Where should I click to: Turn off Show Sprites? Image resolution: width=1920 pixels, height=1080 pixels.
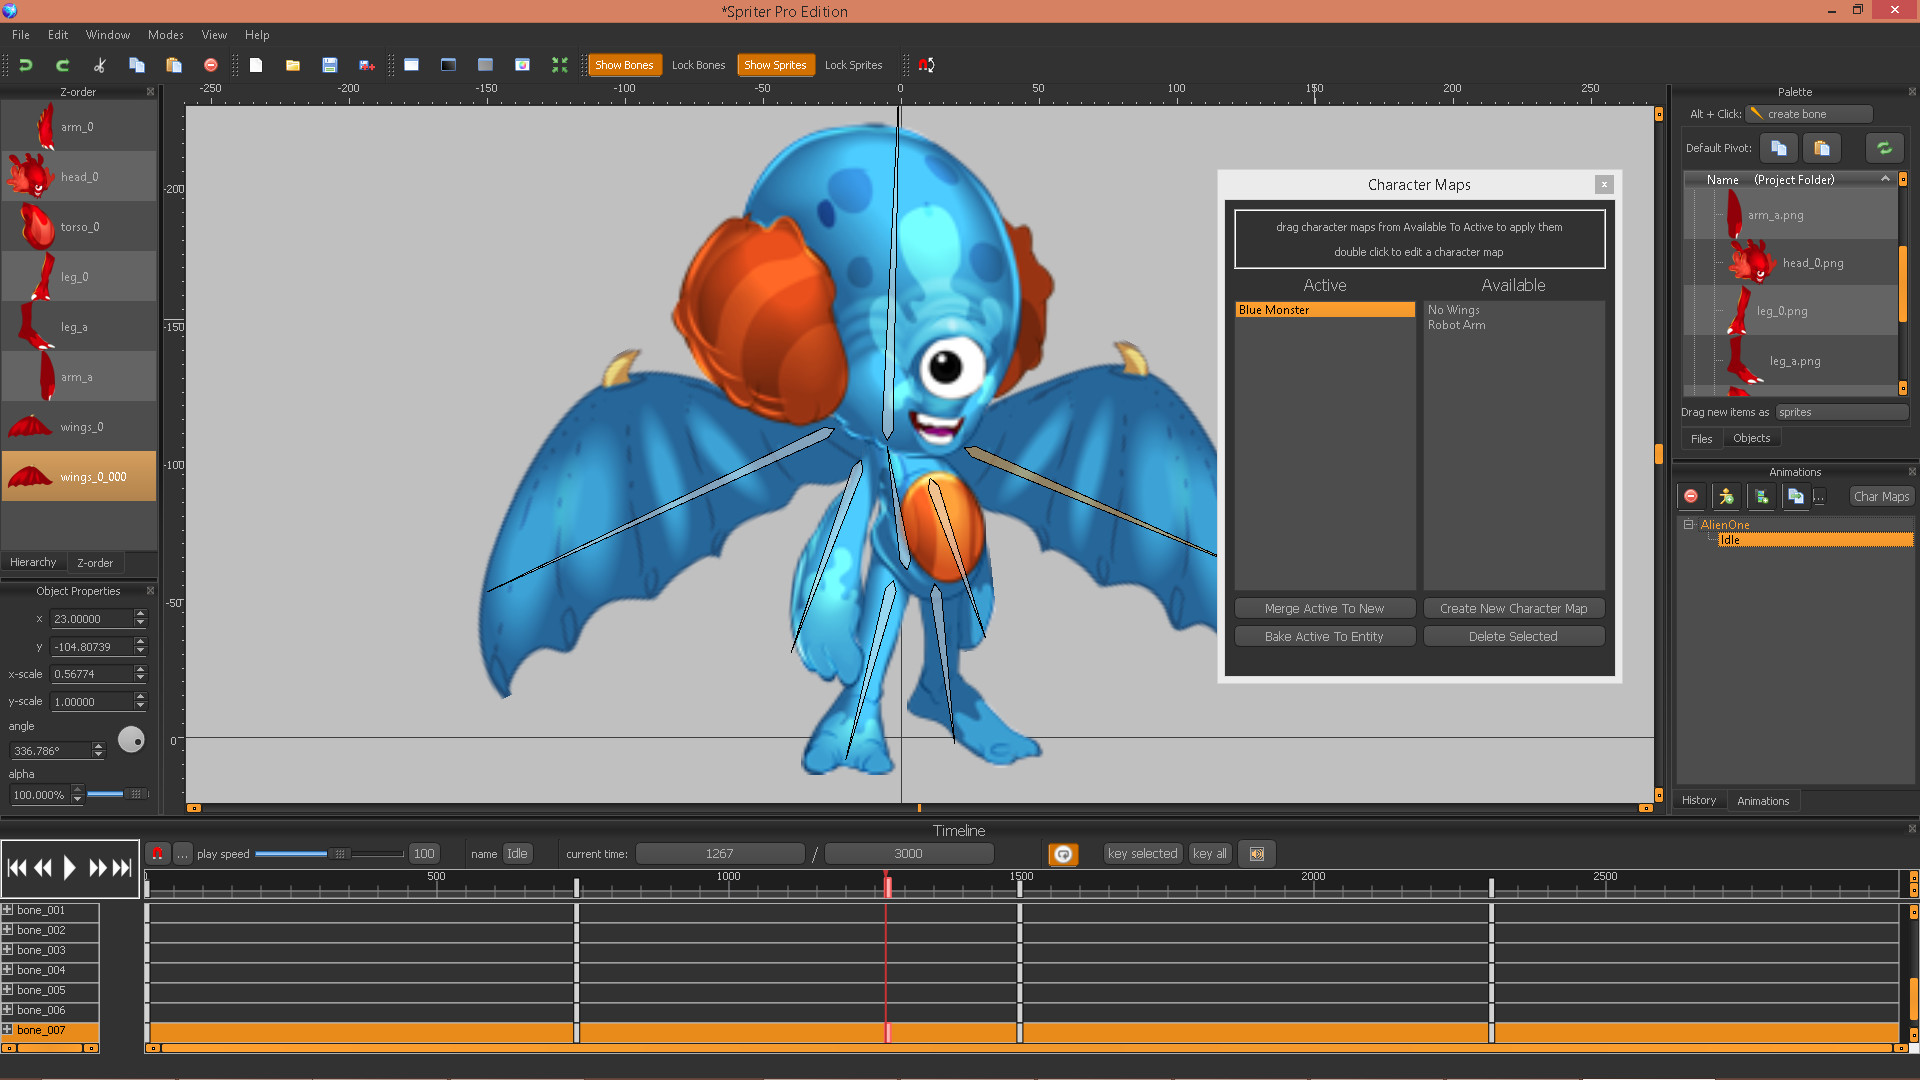point(776,64)
